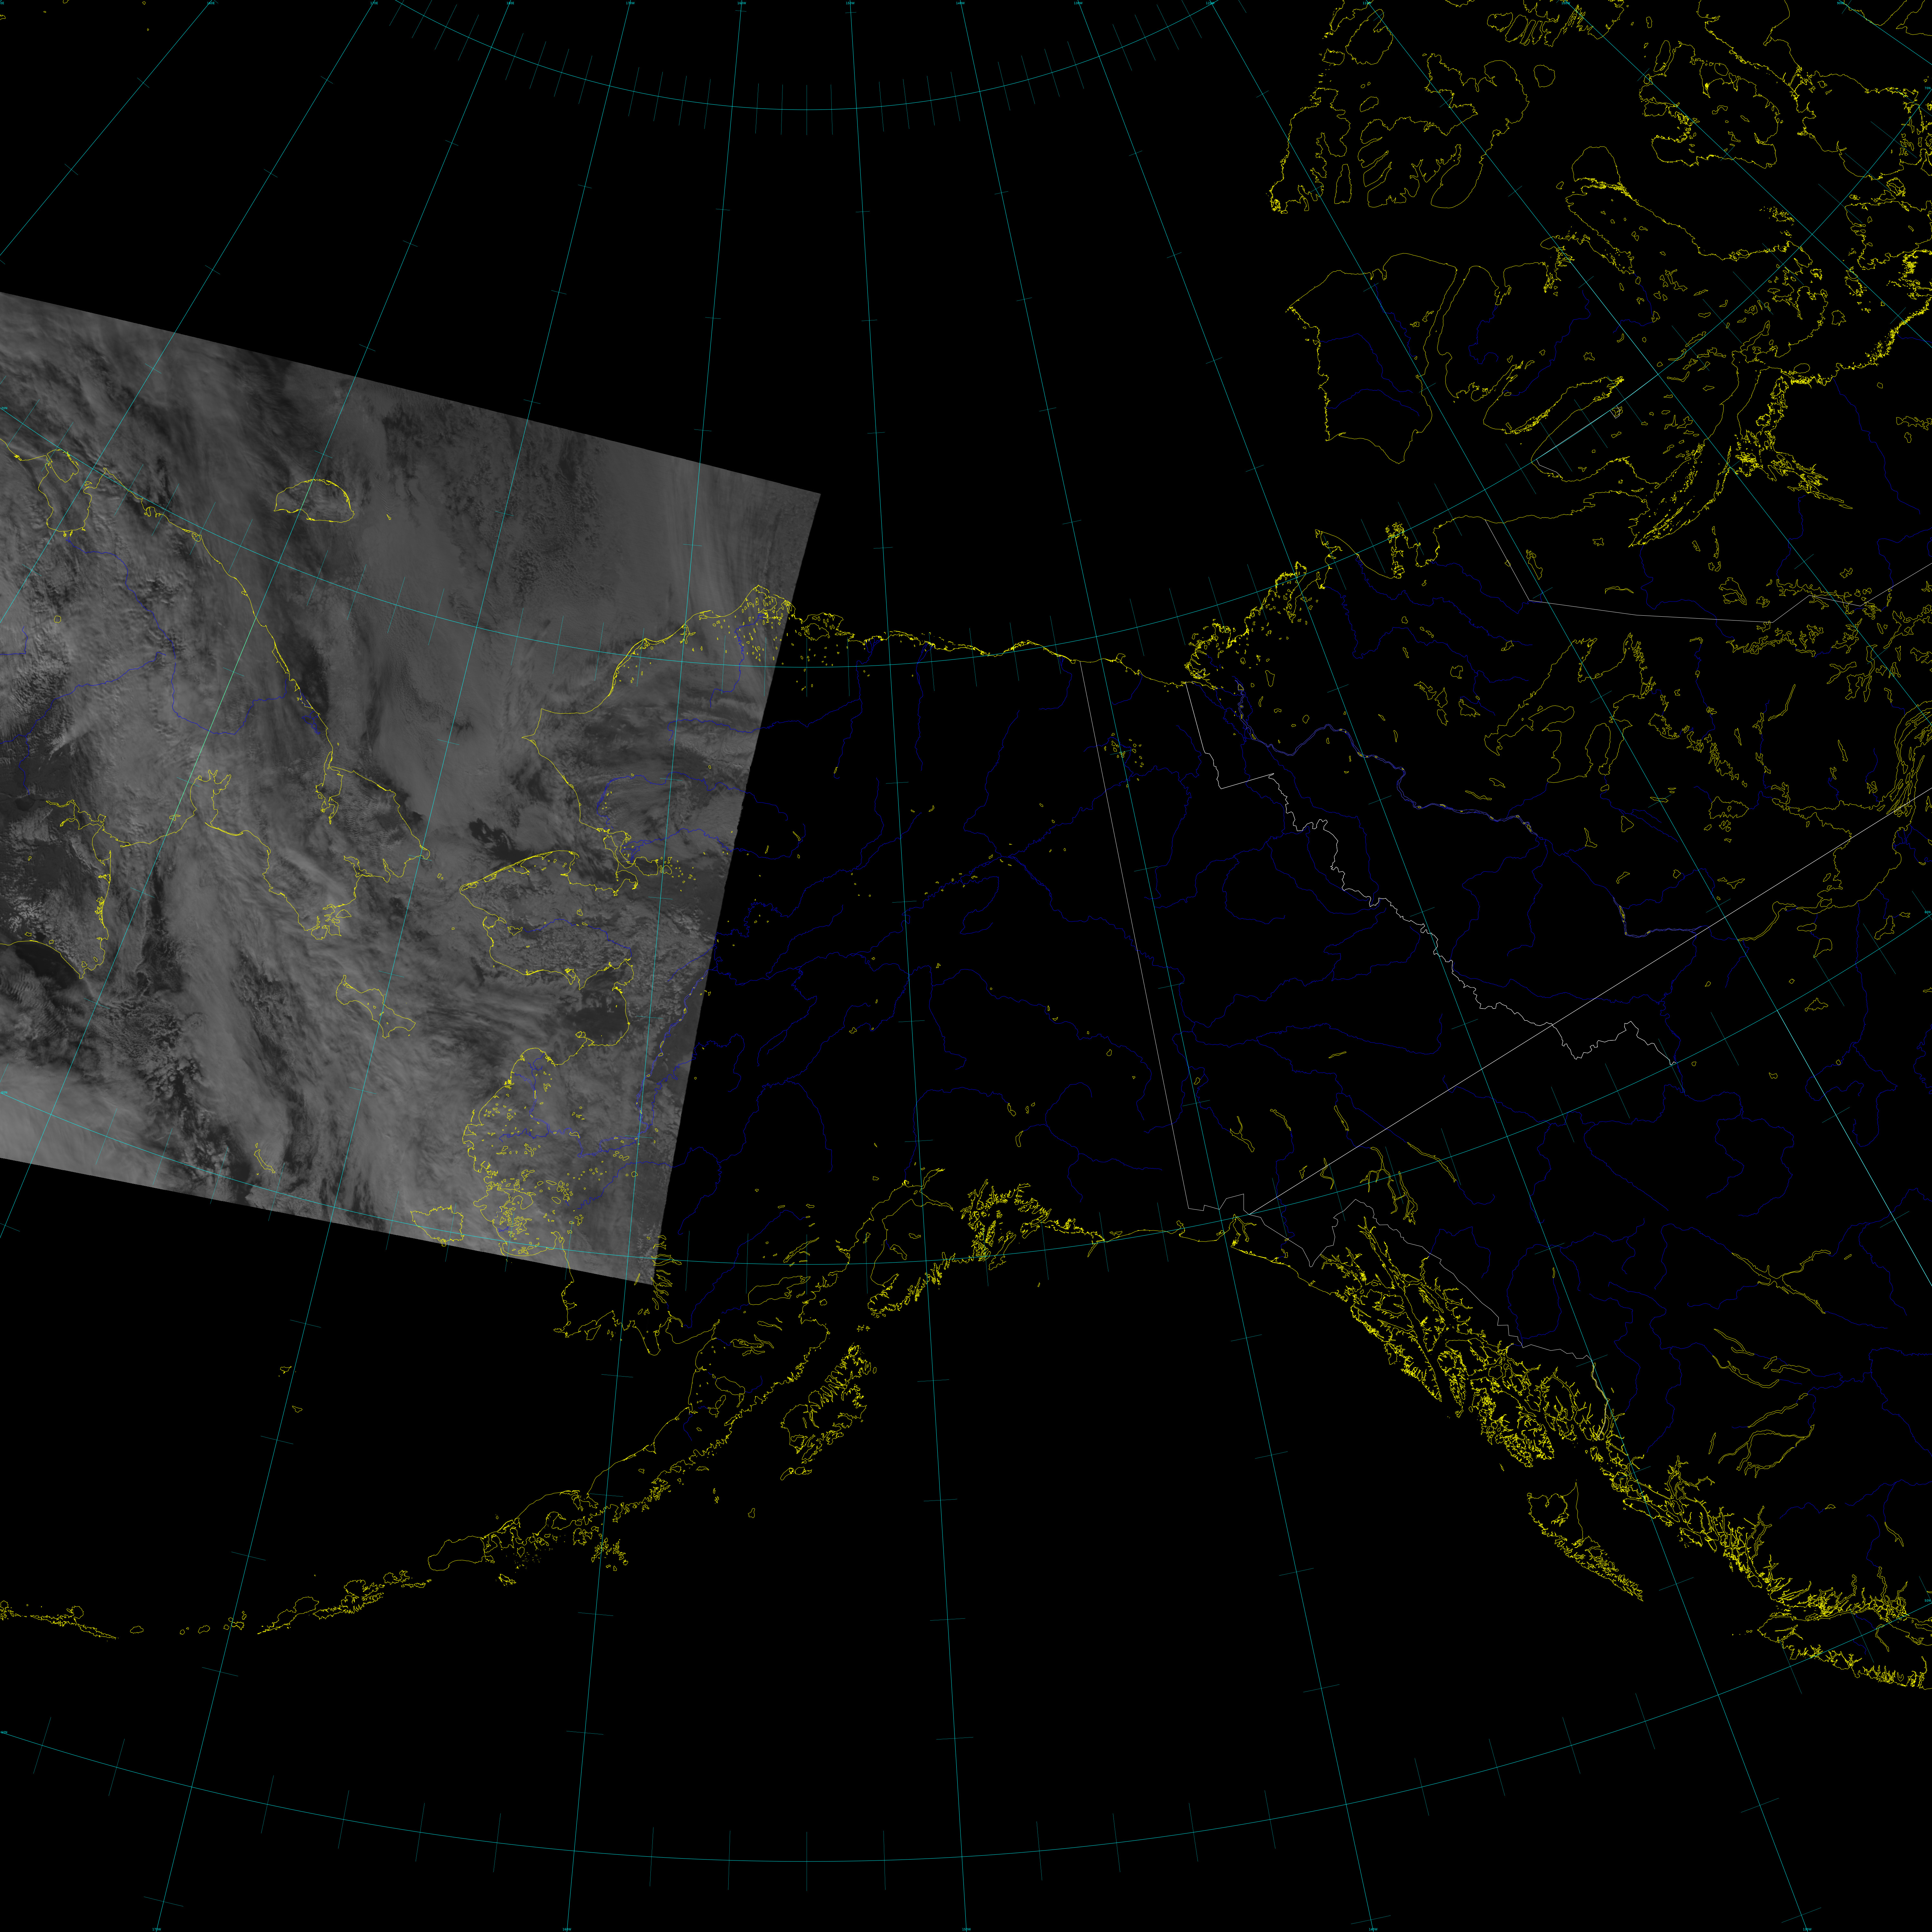Click the 90W longitude label on top edge
The width and height of the screenshot is (1932, 1932).
click(1841, 3)
